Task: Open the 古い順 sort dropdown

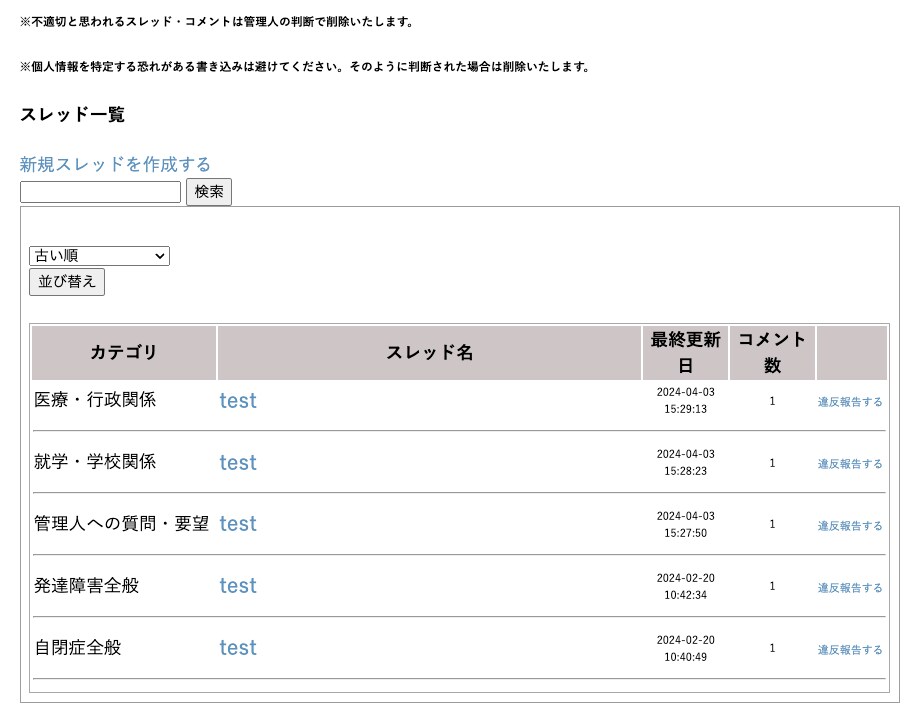Action: coord(99,256)
